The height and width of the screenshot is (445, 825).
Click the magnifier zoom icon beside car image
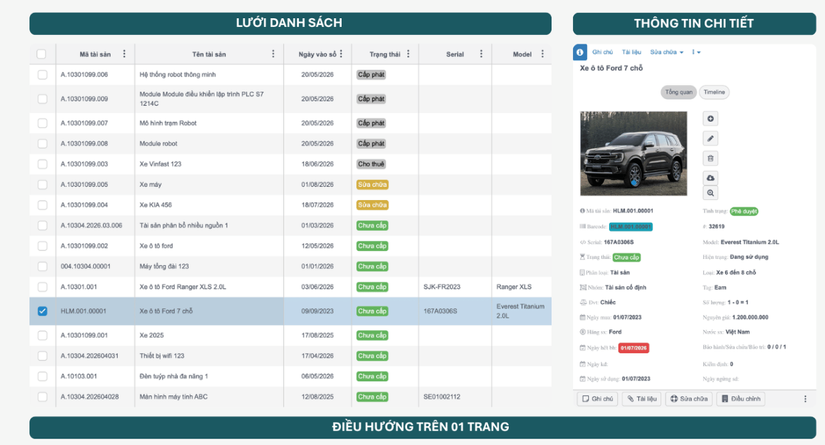710,193
